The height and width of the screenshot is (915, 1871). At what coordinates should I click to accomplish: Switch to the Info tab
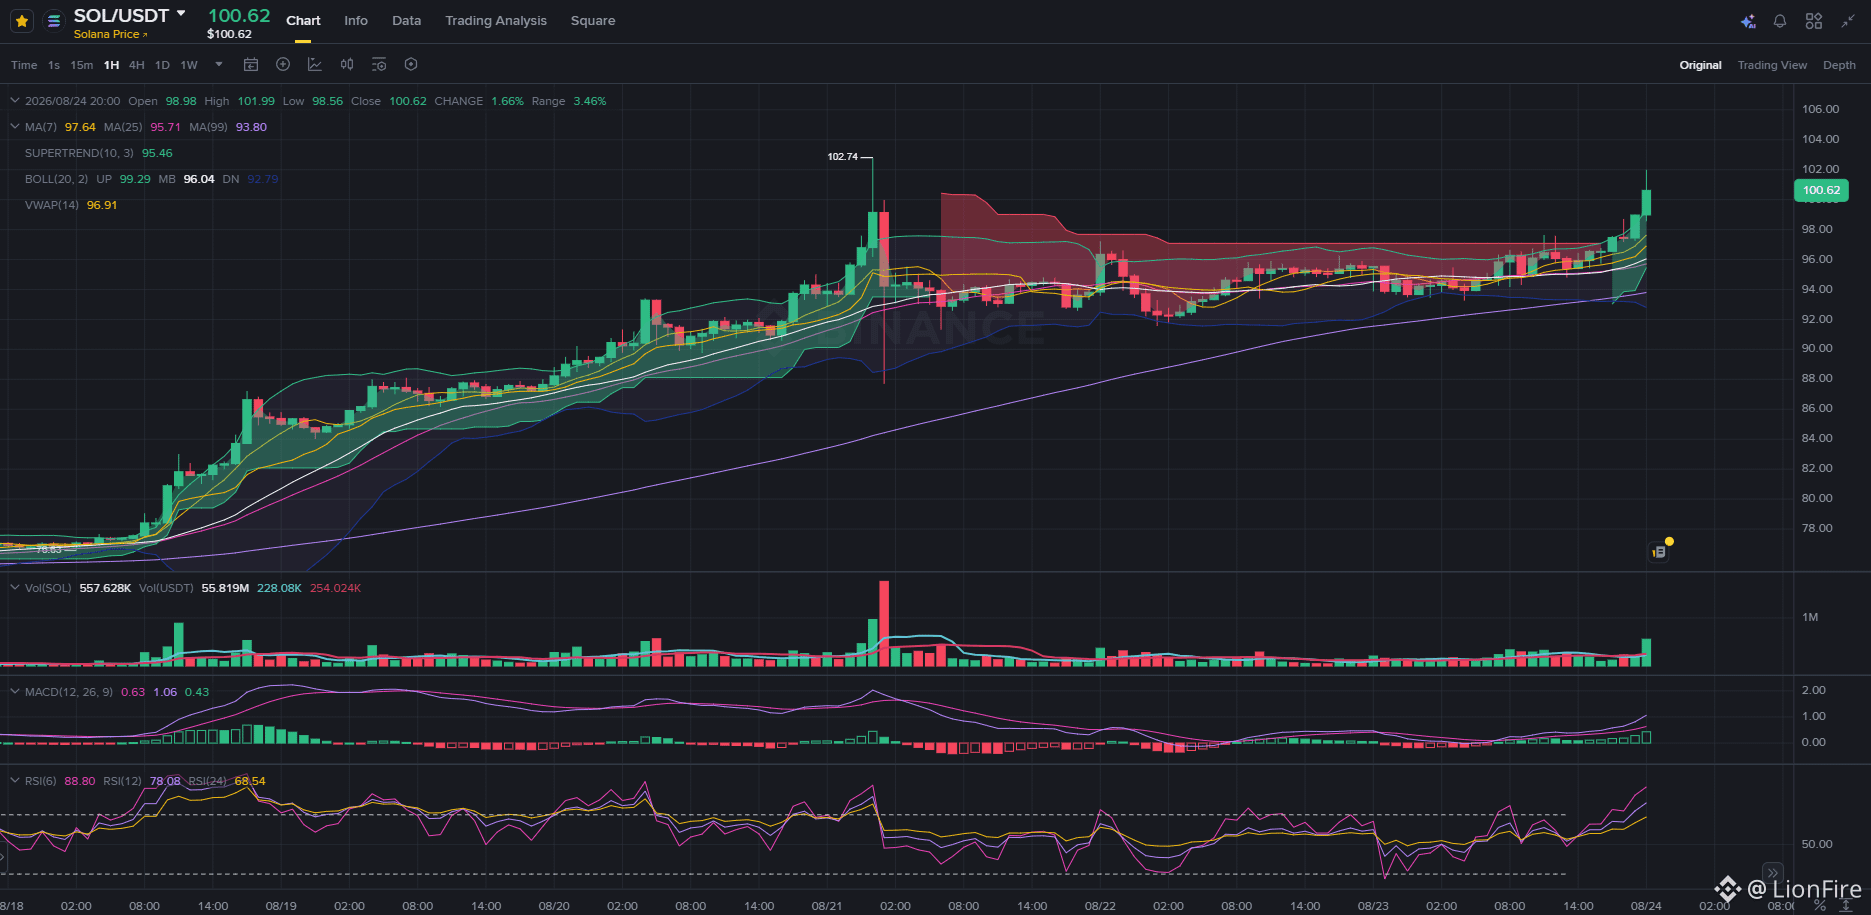pyautogui.click(x=356, y=21)
